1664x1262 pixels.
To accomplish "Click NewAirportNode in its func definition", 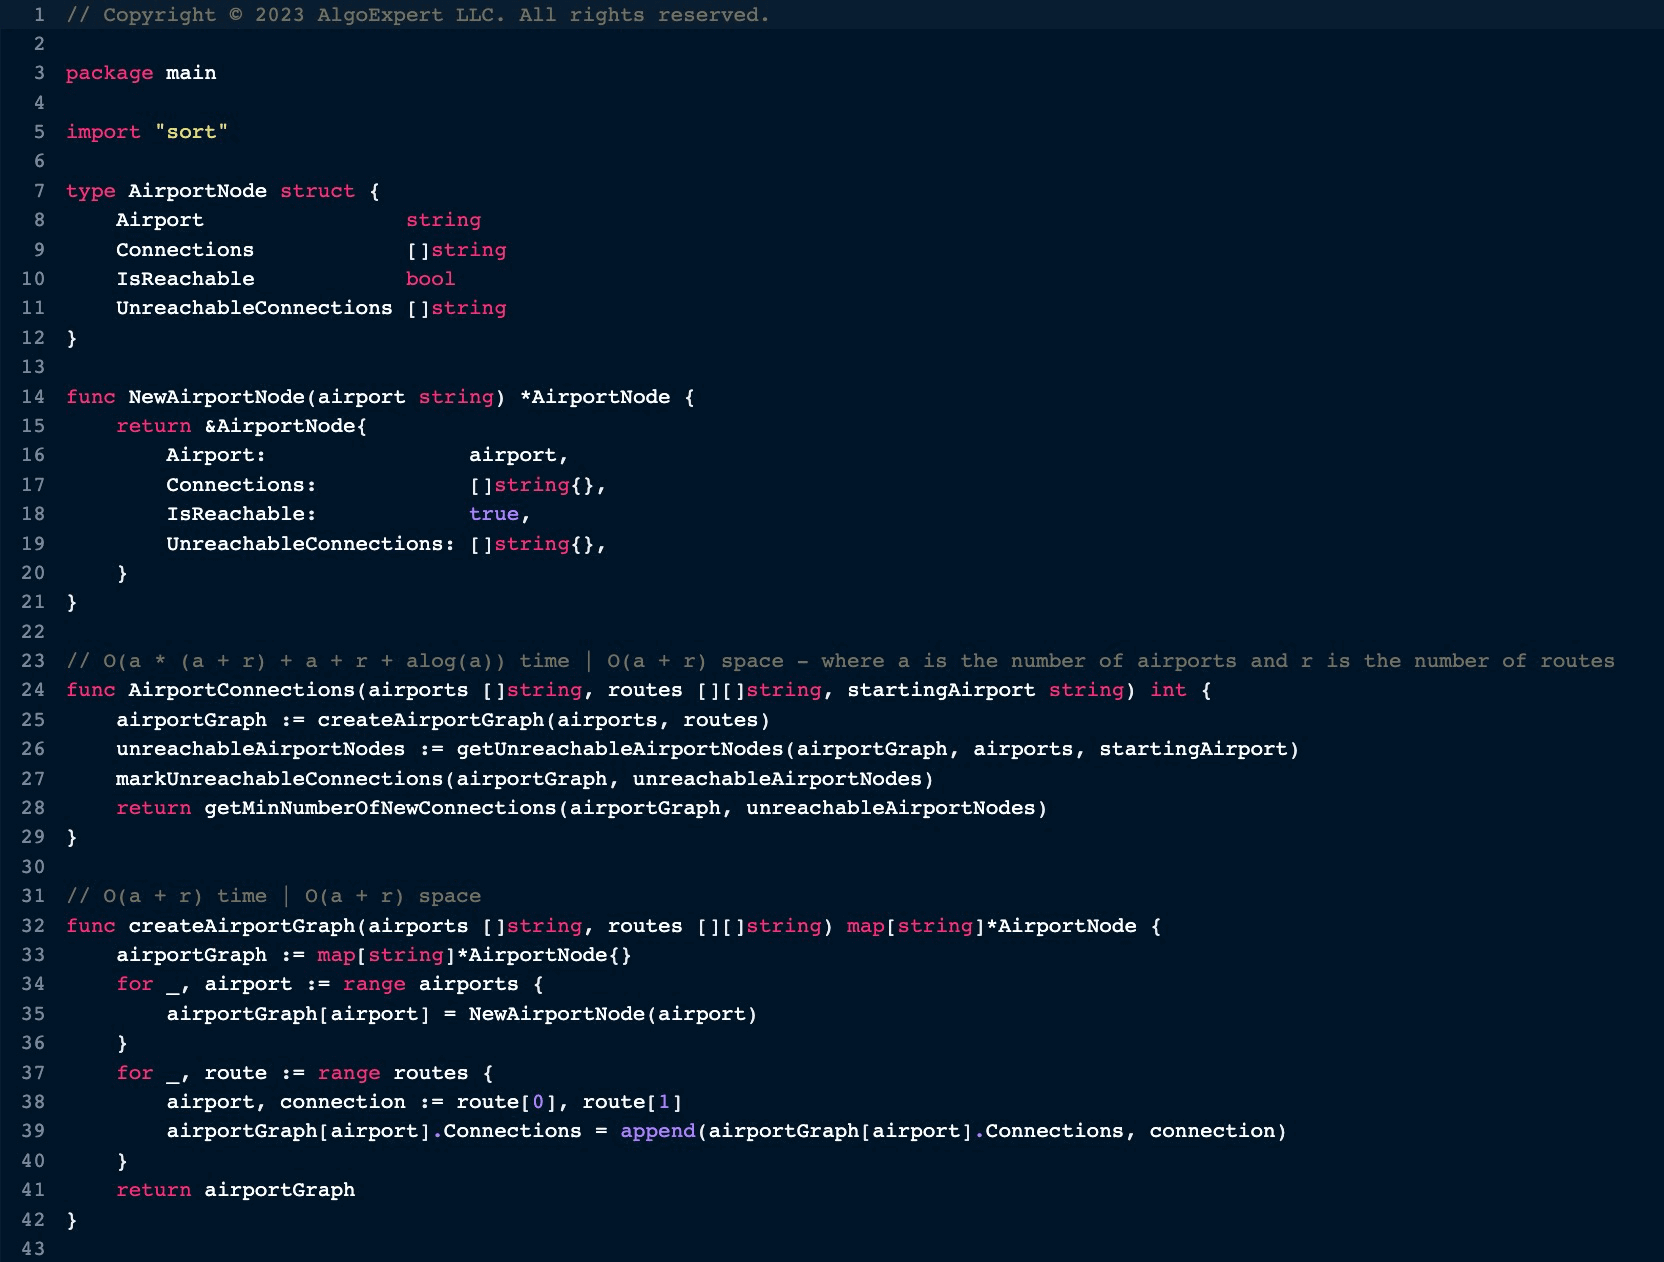I will coord(216,397).
